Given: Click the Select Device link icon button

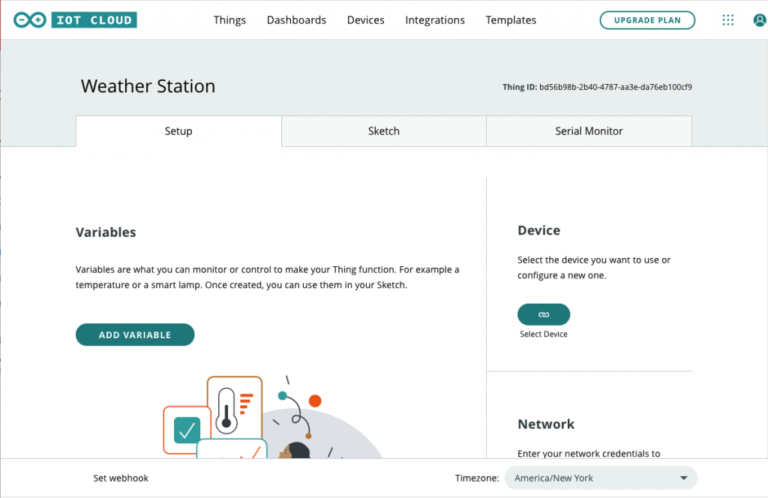Looking at the screenshot, I should coord(543,313).
